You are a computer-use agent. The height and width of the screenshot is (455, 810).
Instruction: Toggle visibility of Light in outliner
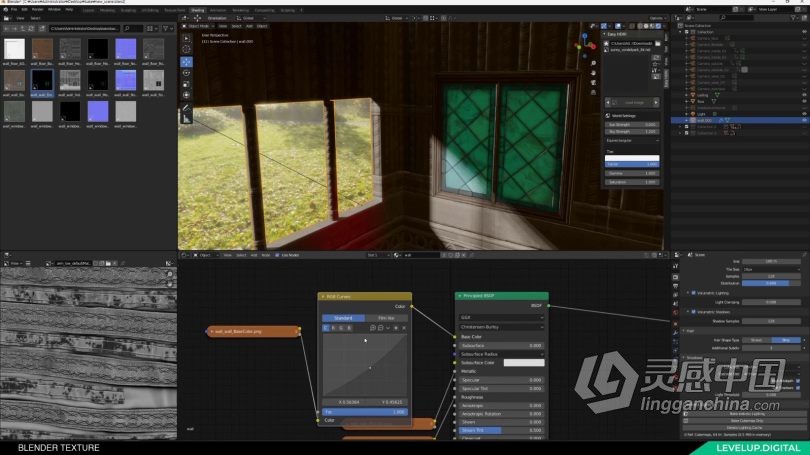click(x=804, y=114)
